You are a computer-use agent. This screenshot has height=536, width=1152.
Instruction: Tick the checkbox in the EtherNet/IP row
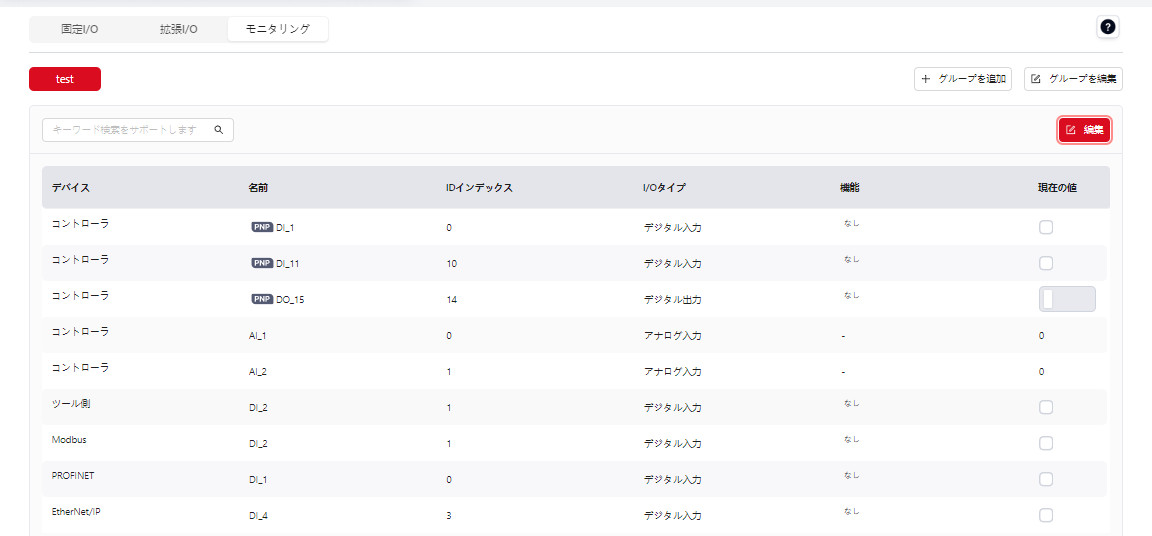click(1046, 515)
